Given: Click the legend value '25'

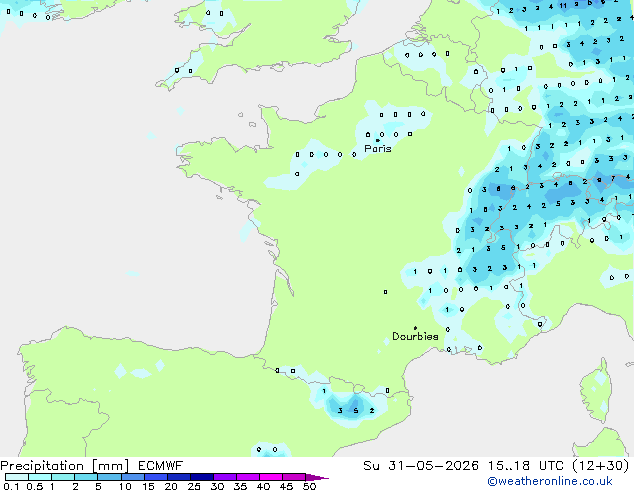Looking at the screenshot, I should pos(194,486).
